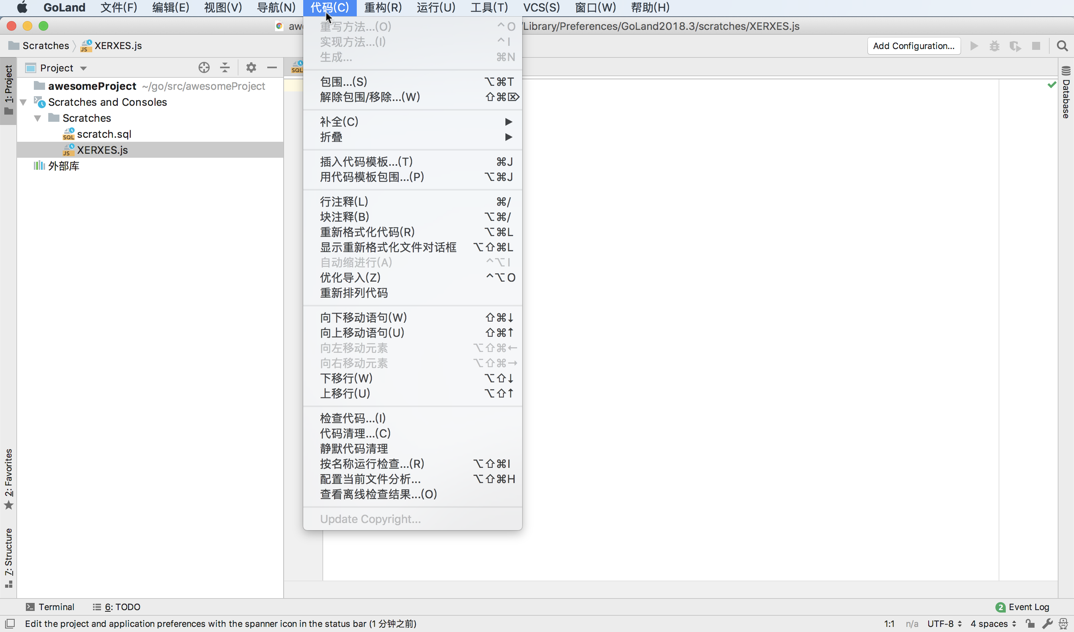The height and width of the screenshot is (632, 1074).
Task: Choose 用代码模板包围...(P) menu item
Action: tap(412, 177)
